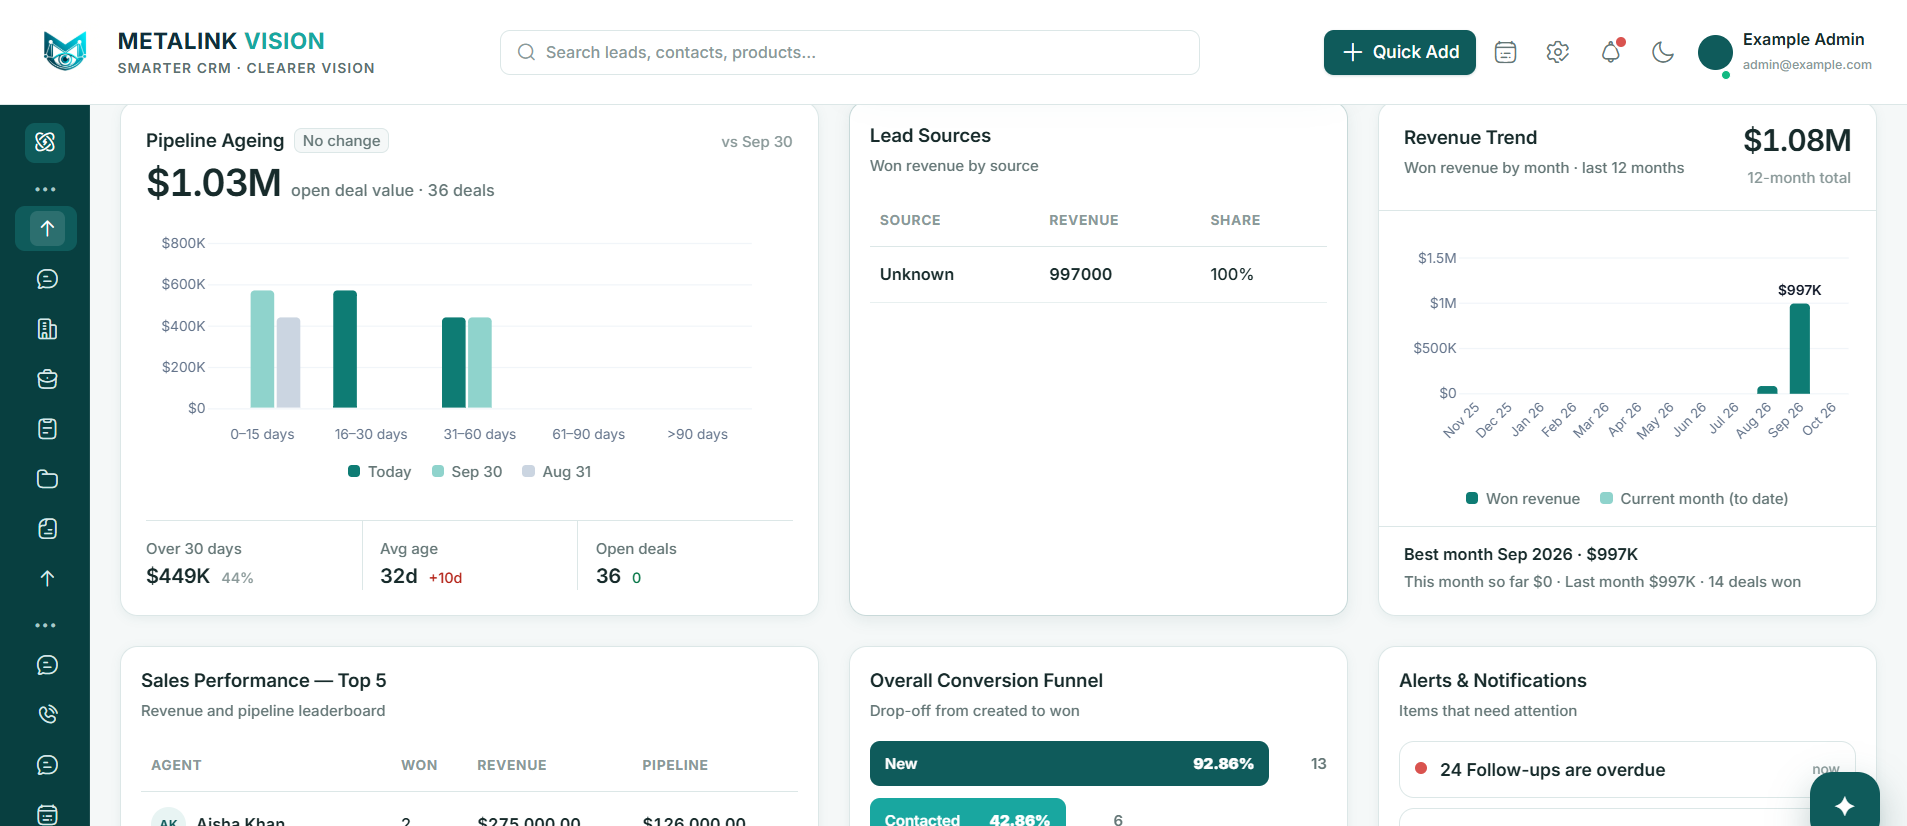Image resolution: width=1907 pixels, height=826 pixels.
Task: Click the Example Admin profile name
Action: point(1803,39)
